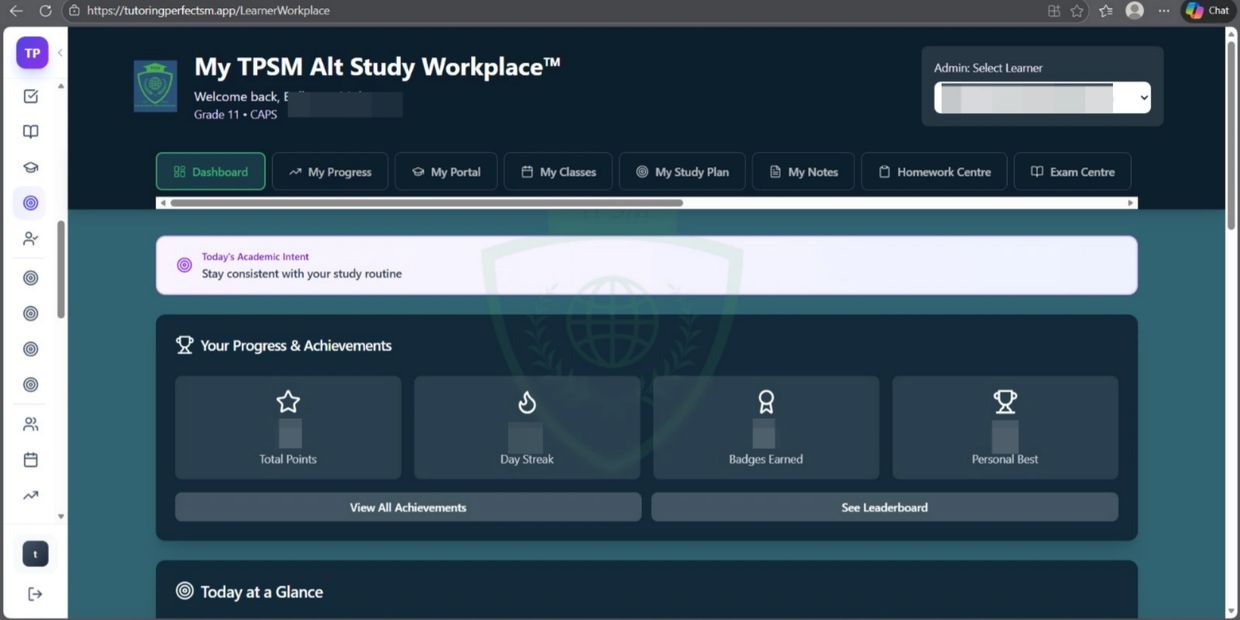Viewport: 1240px width, 620px height.
Task: Open the calendar icon in left sidebar
Action: coord(31,460)
